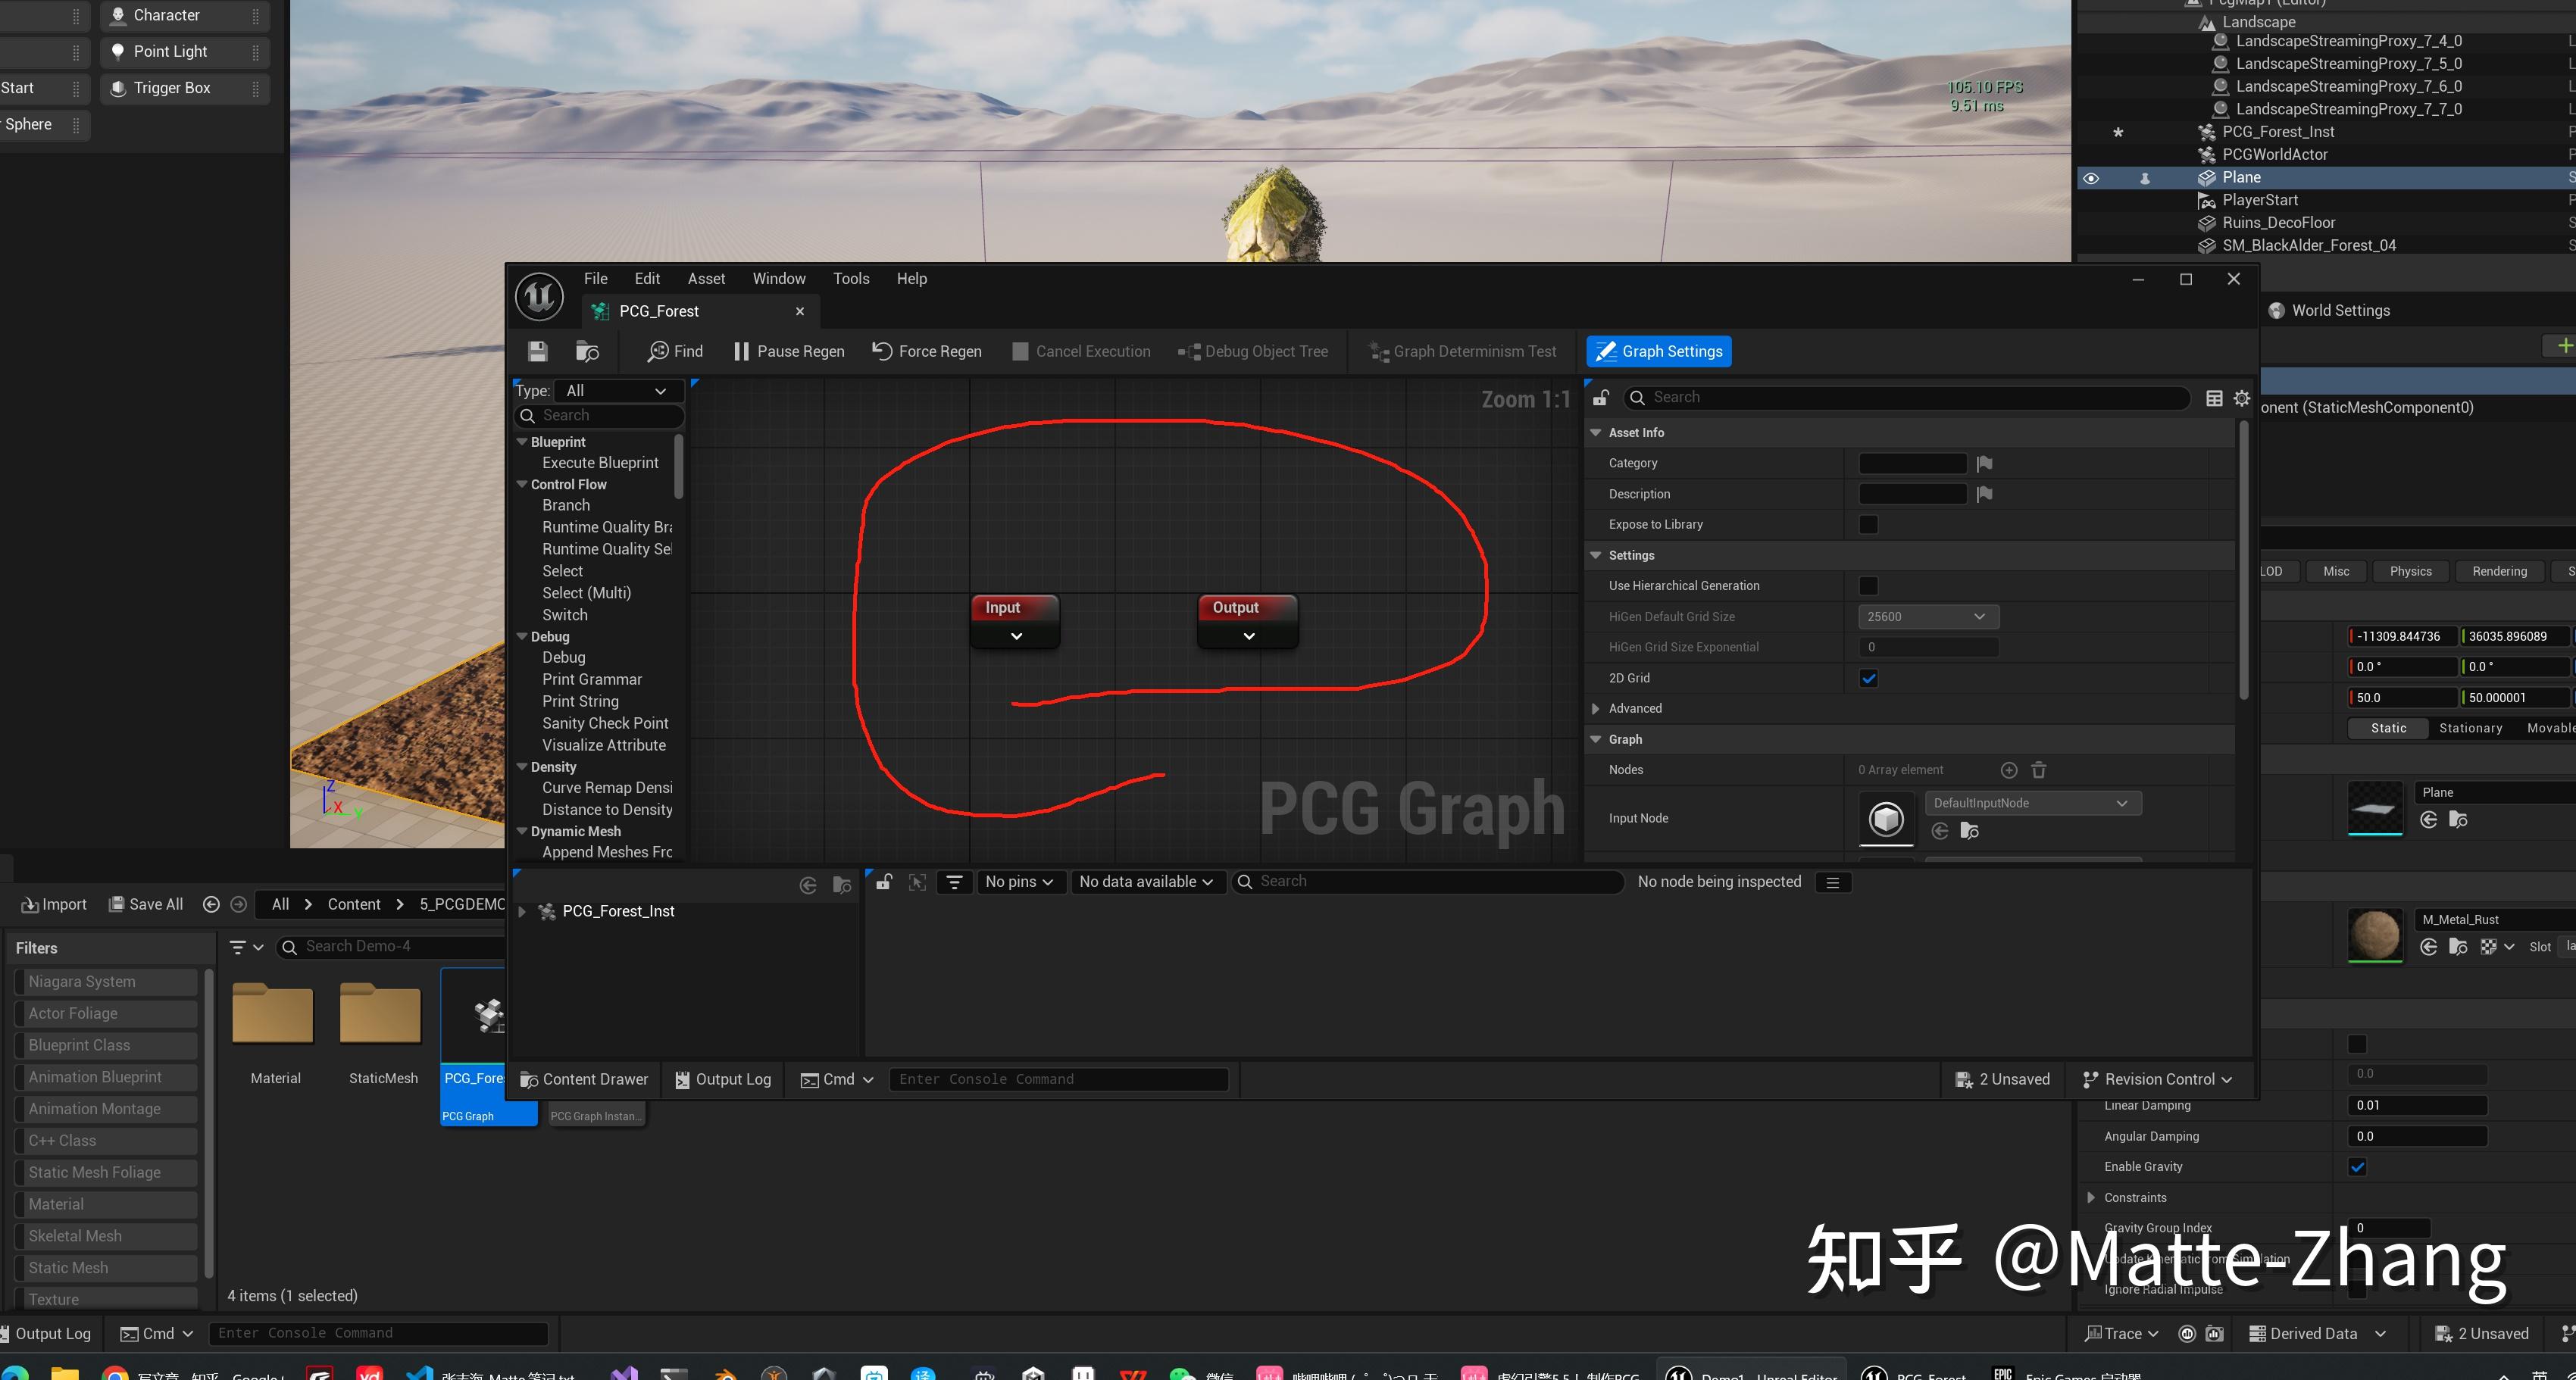
Task: Click the Find toolbar button
Action: tap(675, 351)
